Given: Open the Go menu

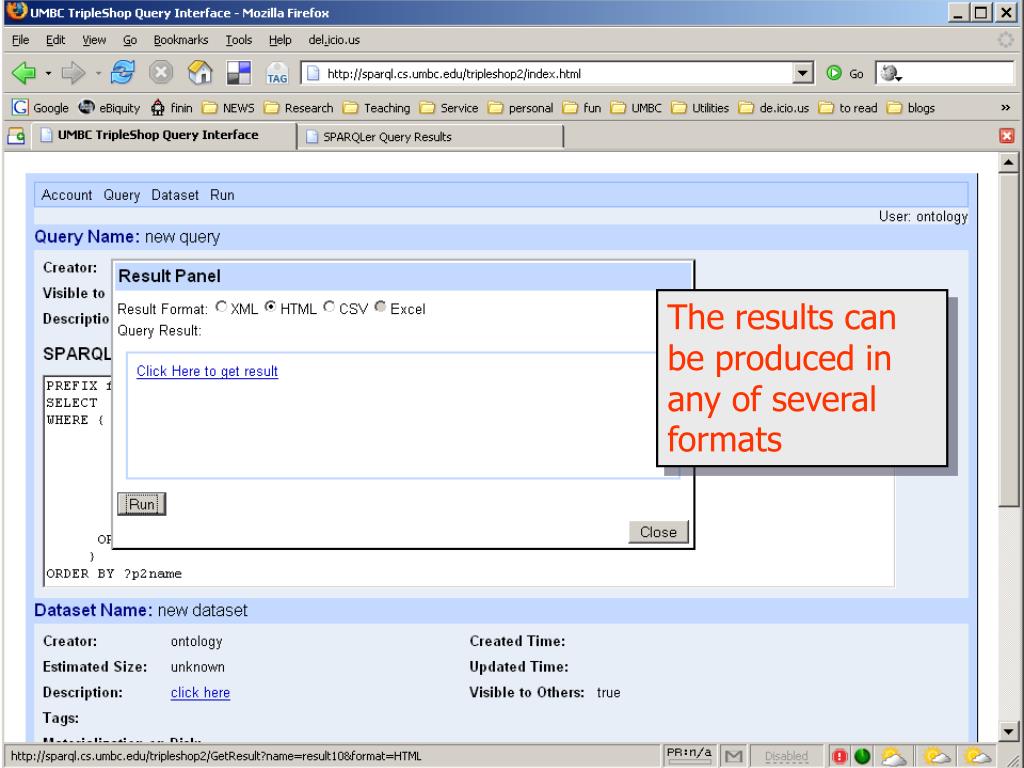Looking at the screenshot, I should 130,40.
